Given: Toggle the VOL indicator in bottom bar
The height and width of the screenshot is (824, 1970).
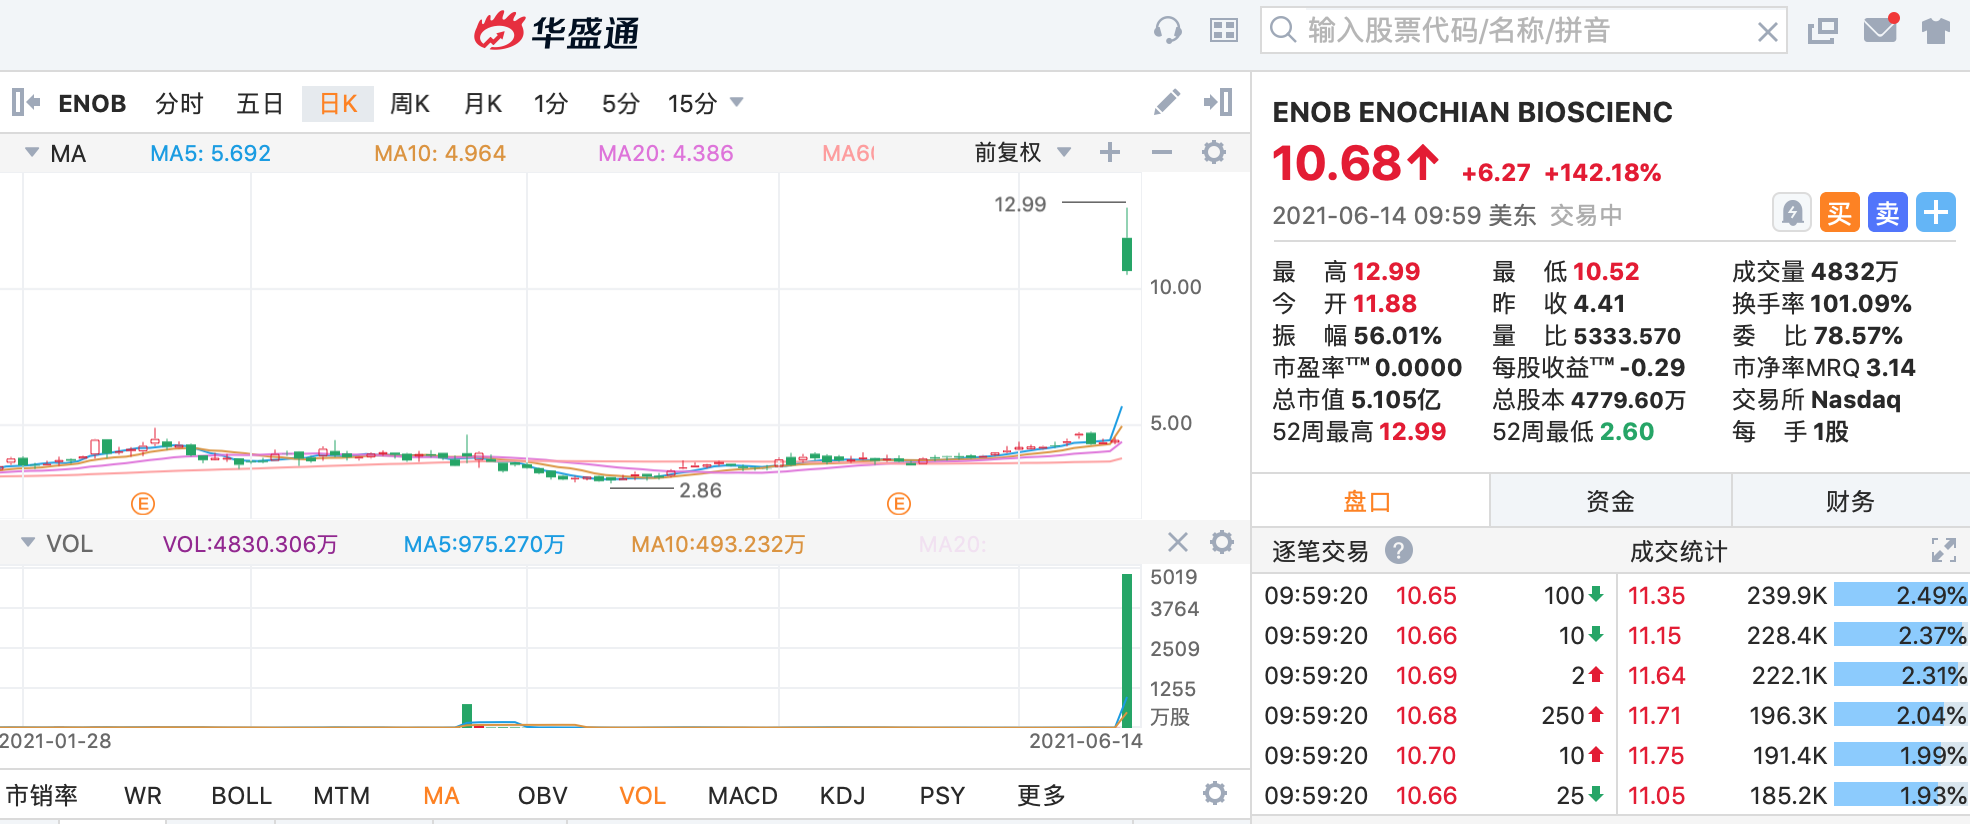Looking at the screenshot, I should click(642, 795).
